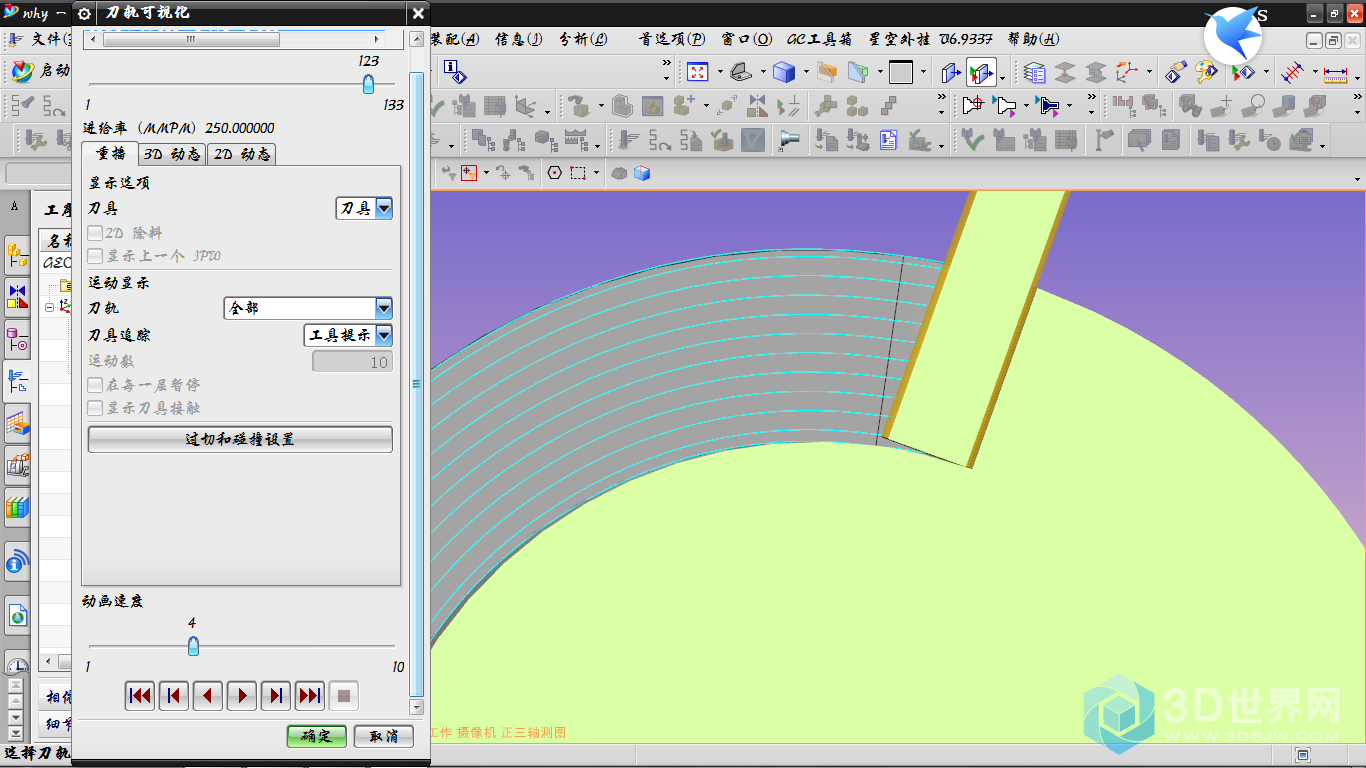Open the 刀具 display dropdown
Image resolution: width=1366 pixels, height=768 pixels.
pyautogui.click(x=364, y=208)
